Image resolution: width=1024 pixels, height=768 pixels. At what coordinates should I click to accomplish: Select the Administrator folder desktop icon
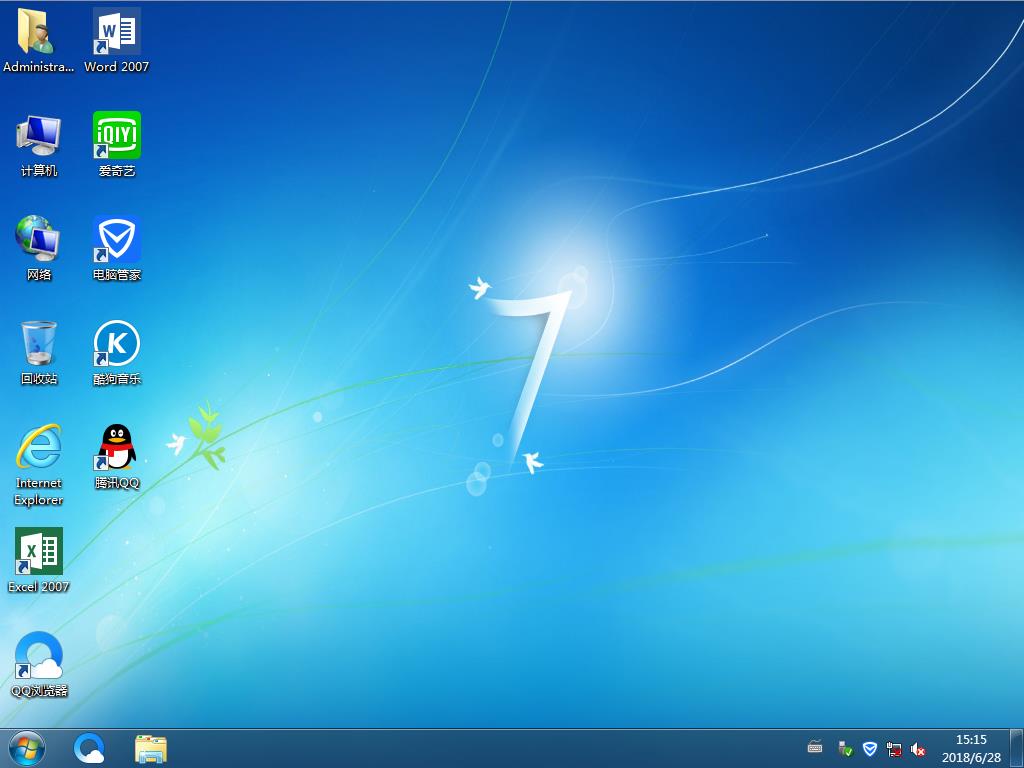[x=38, y=31]
